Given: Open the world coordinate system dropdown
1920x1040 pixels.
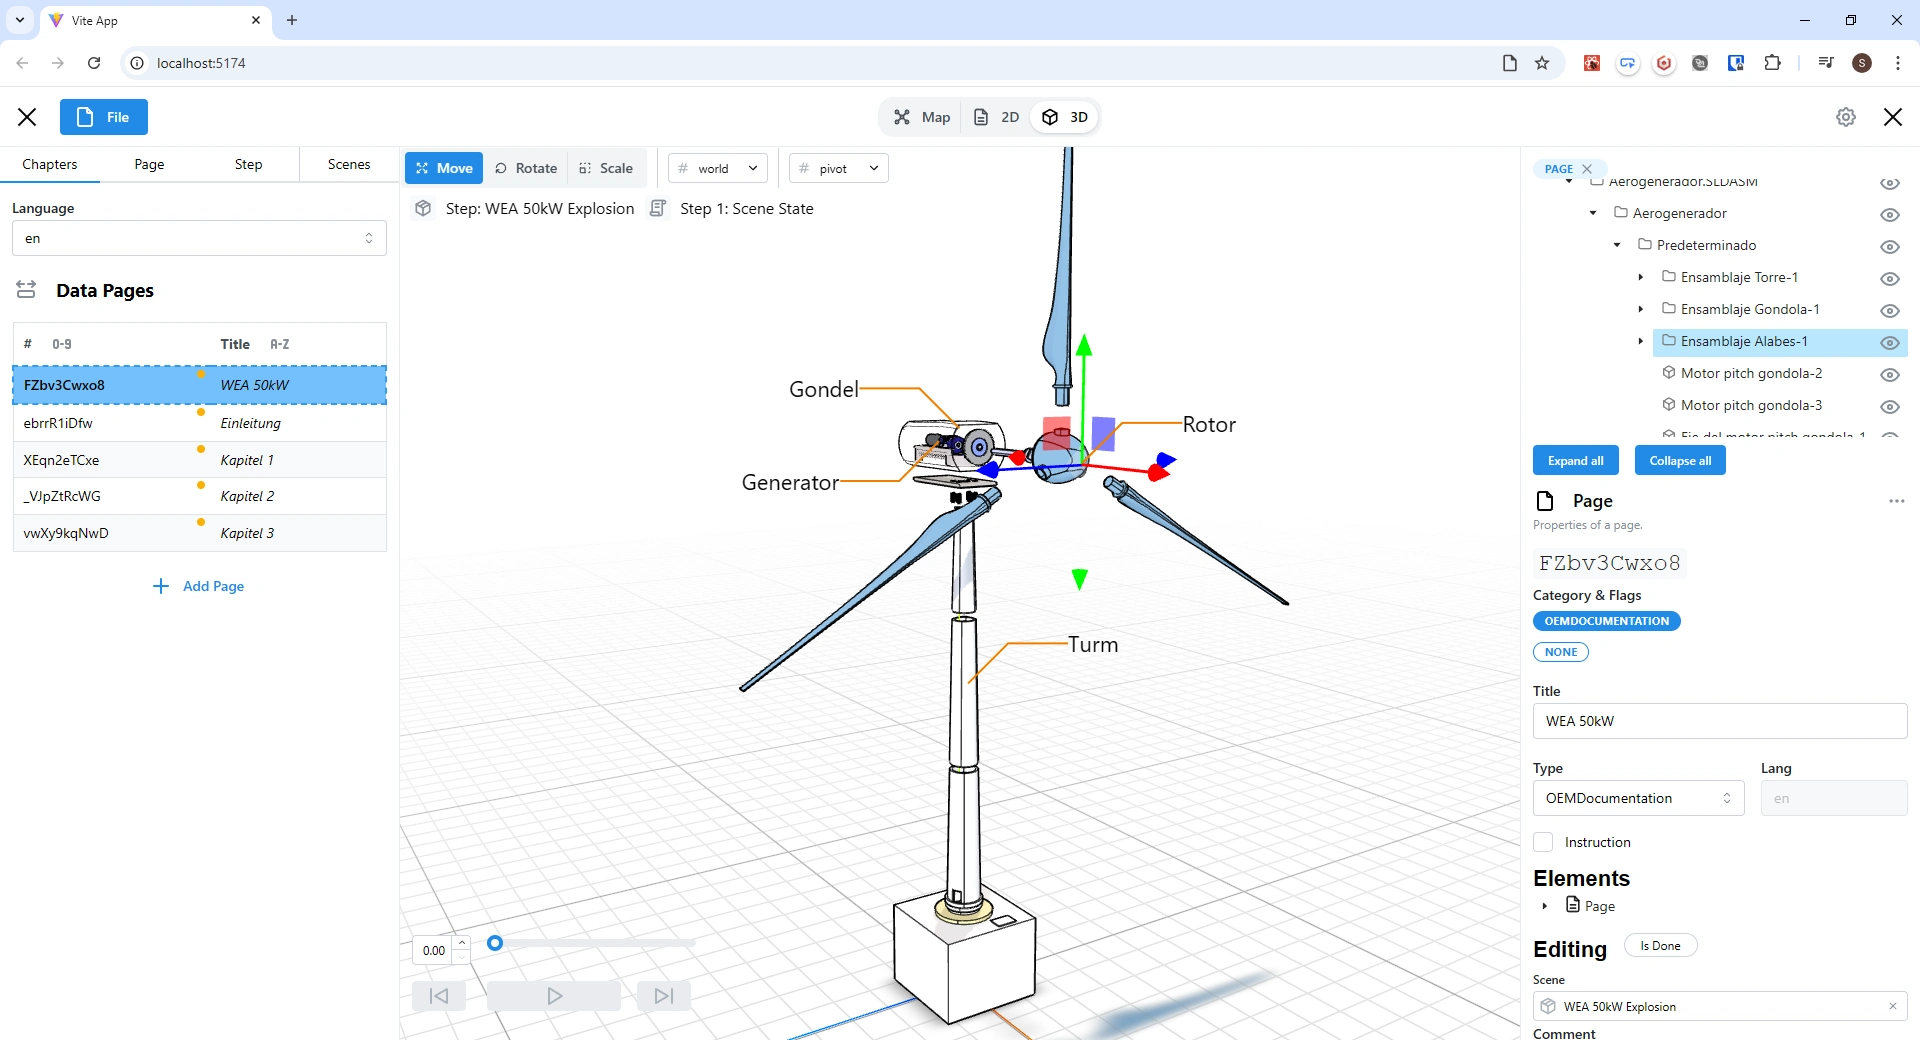Looking at the screenshot, I should pos(716,168).
